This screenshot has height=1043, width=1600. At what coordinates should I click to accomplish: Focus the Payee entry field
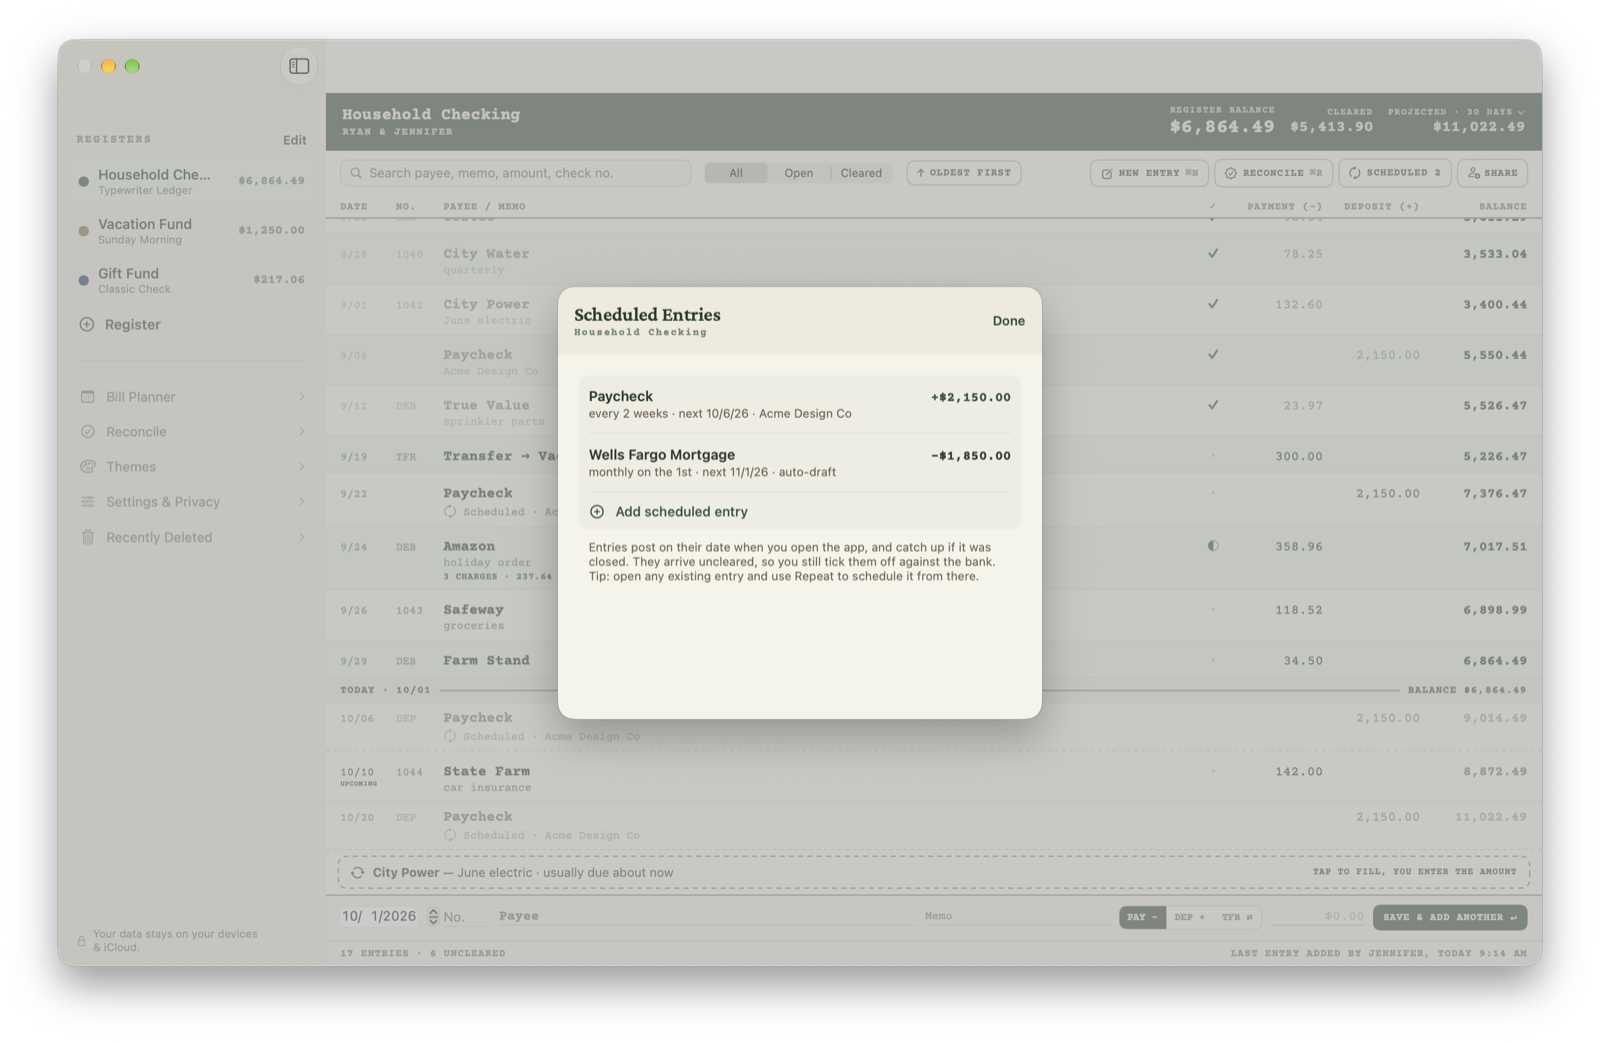[x=706, y=916]
